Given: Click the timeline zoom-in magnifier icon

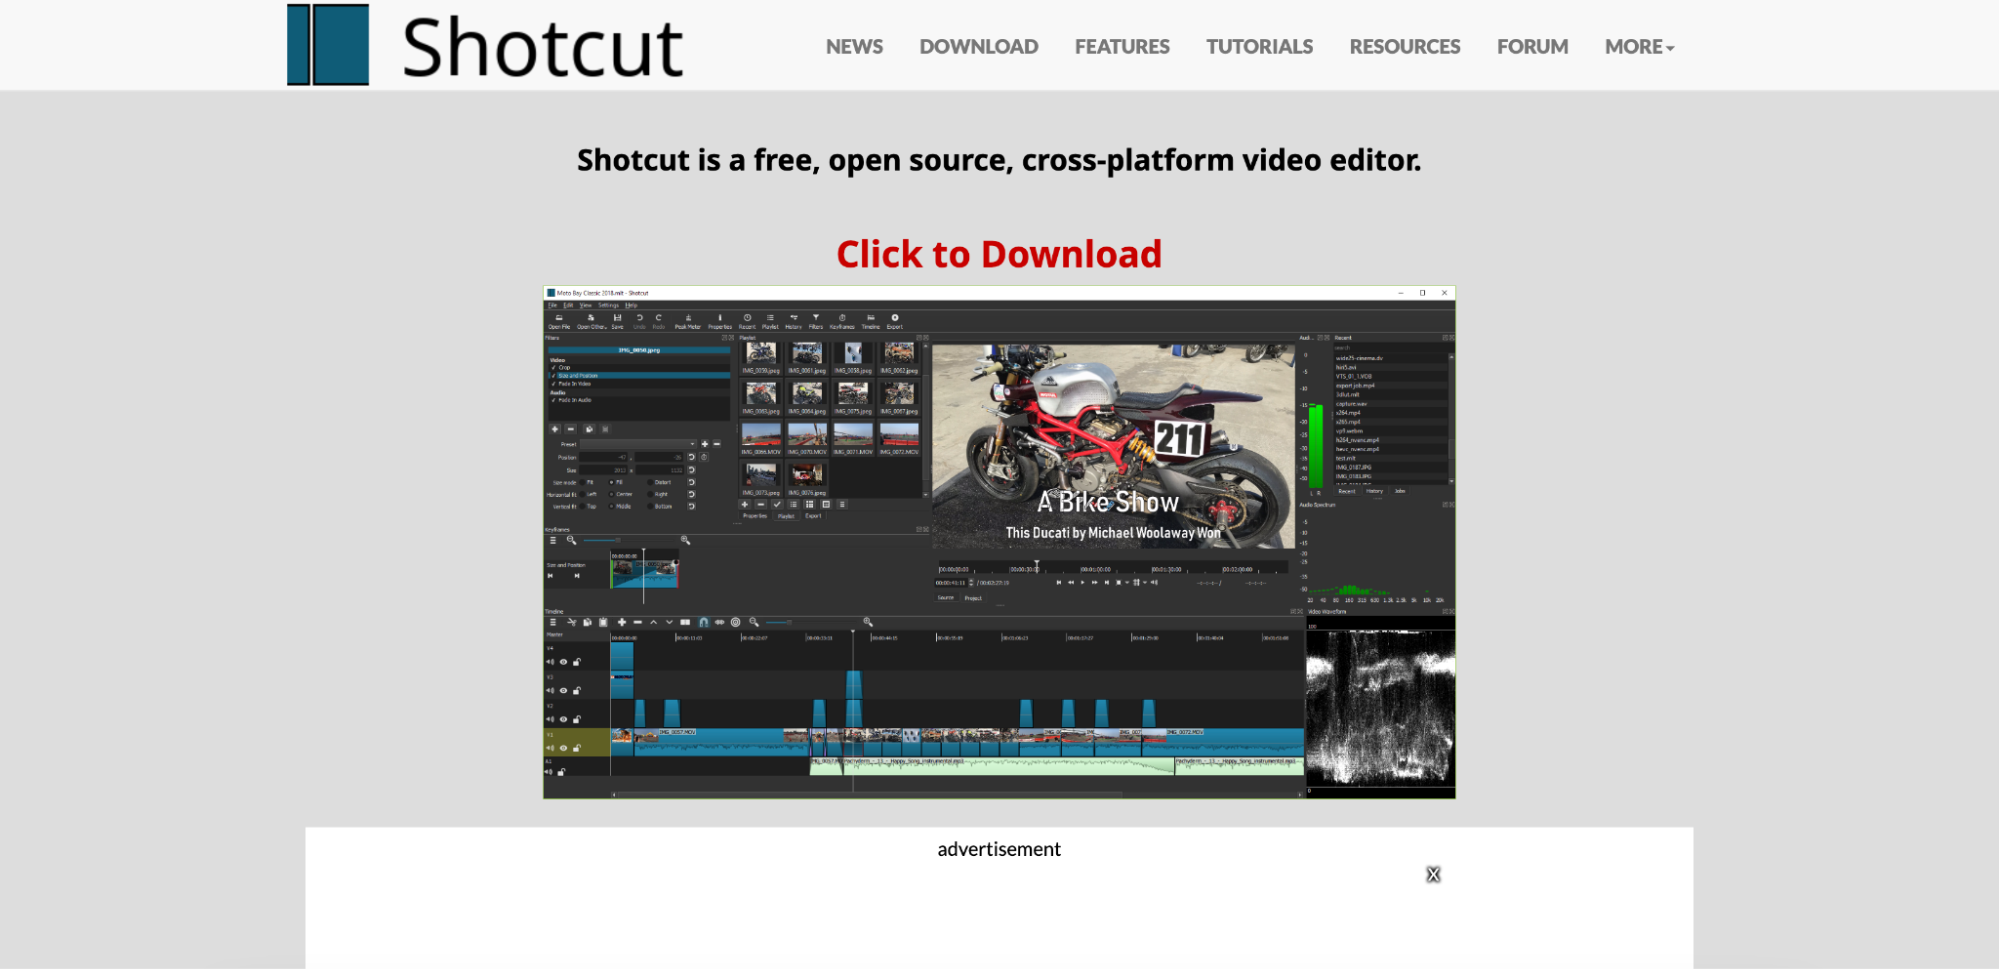Looking at the screenshot, I should 868,622.
